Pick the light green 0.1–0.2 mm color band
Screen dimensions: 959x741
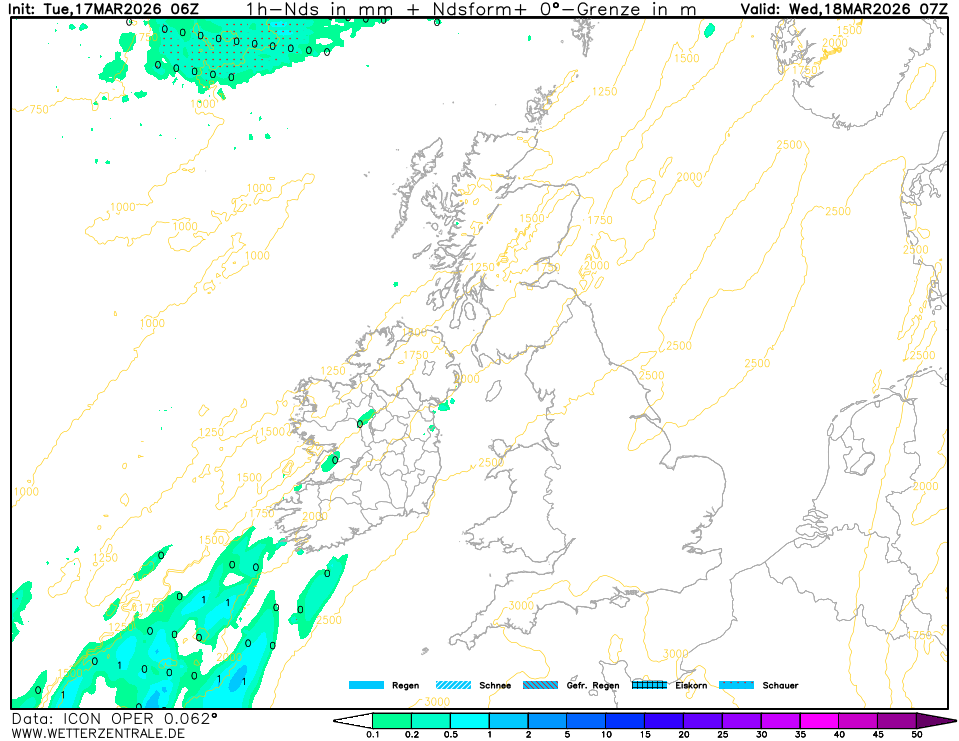[391, 720]
